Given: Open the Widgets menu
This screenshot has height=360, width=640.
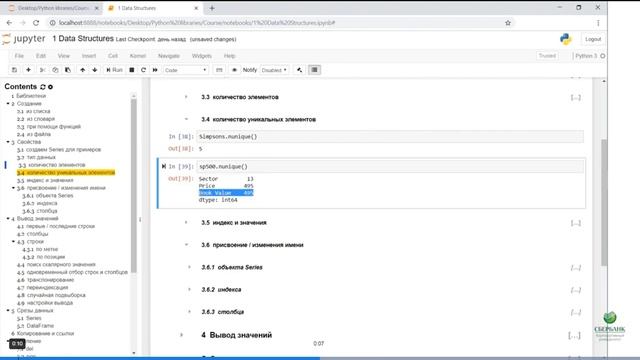Looking at the screenshot, I should [x=202, y=56].
